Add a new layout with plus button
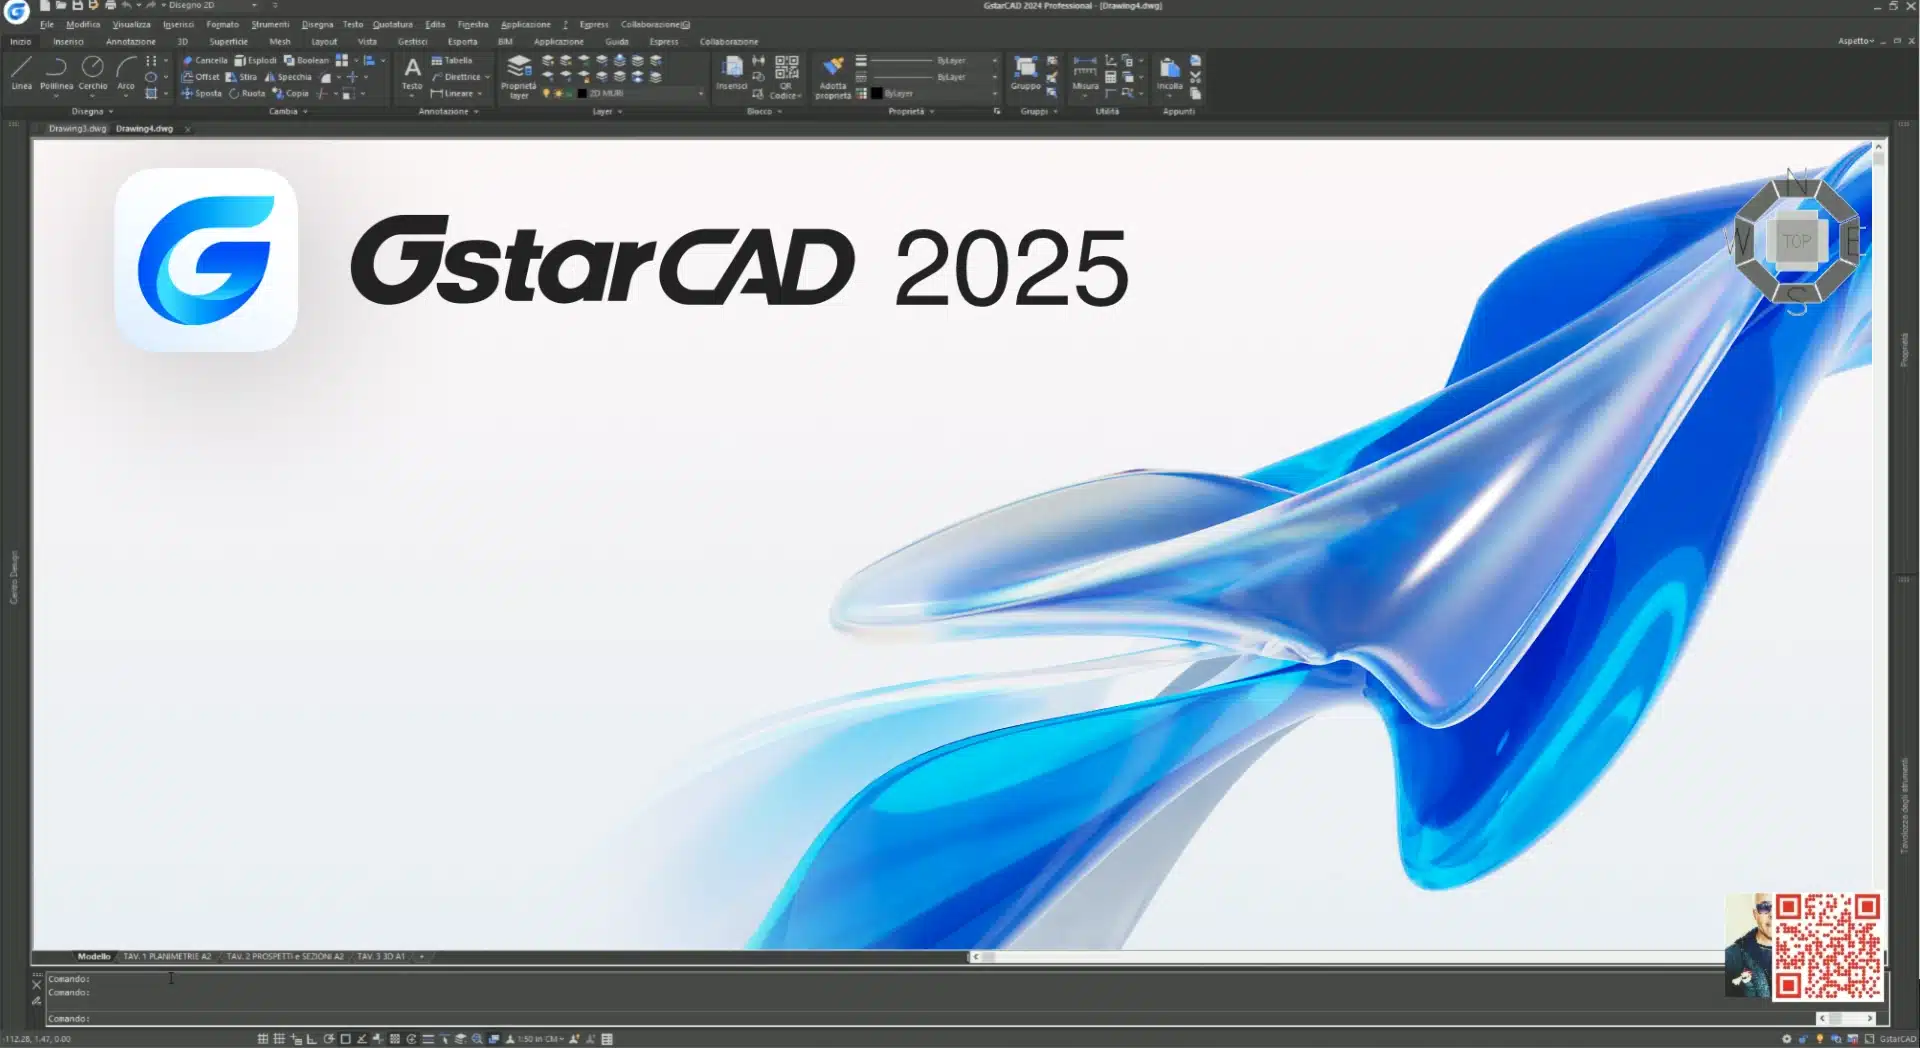Image resolution: width=1920 pixels, height=1048 pixels. pyautogui.click(x=422, y=956)
